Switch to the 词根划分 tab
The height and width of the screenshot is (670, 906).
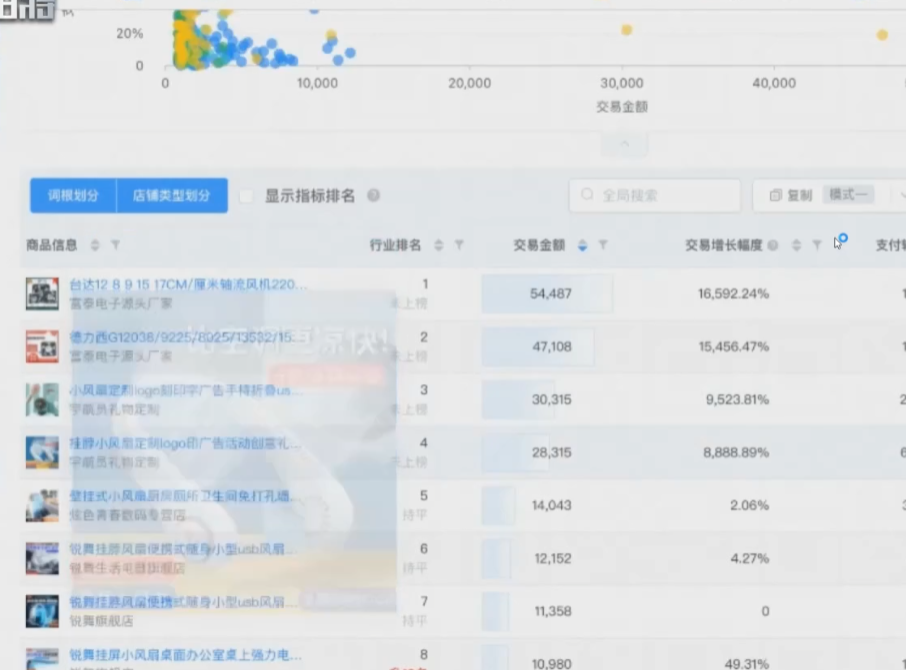click(74, 196)
